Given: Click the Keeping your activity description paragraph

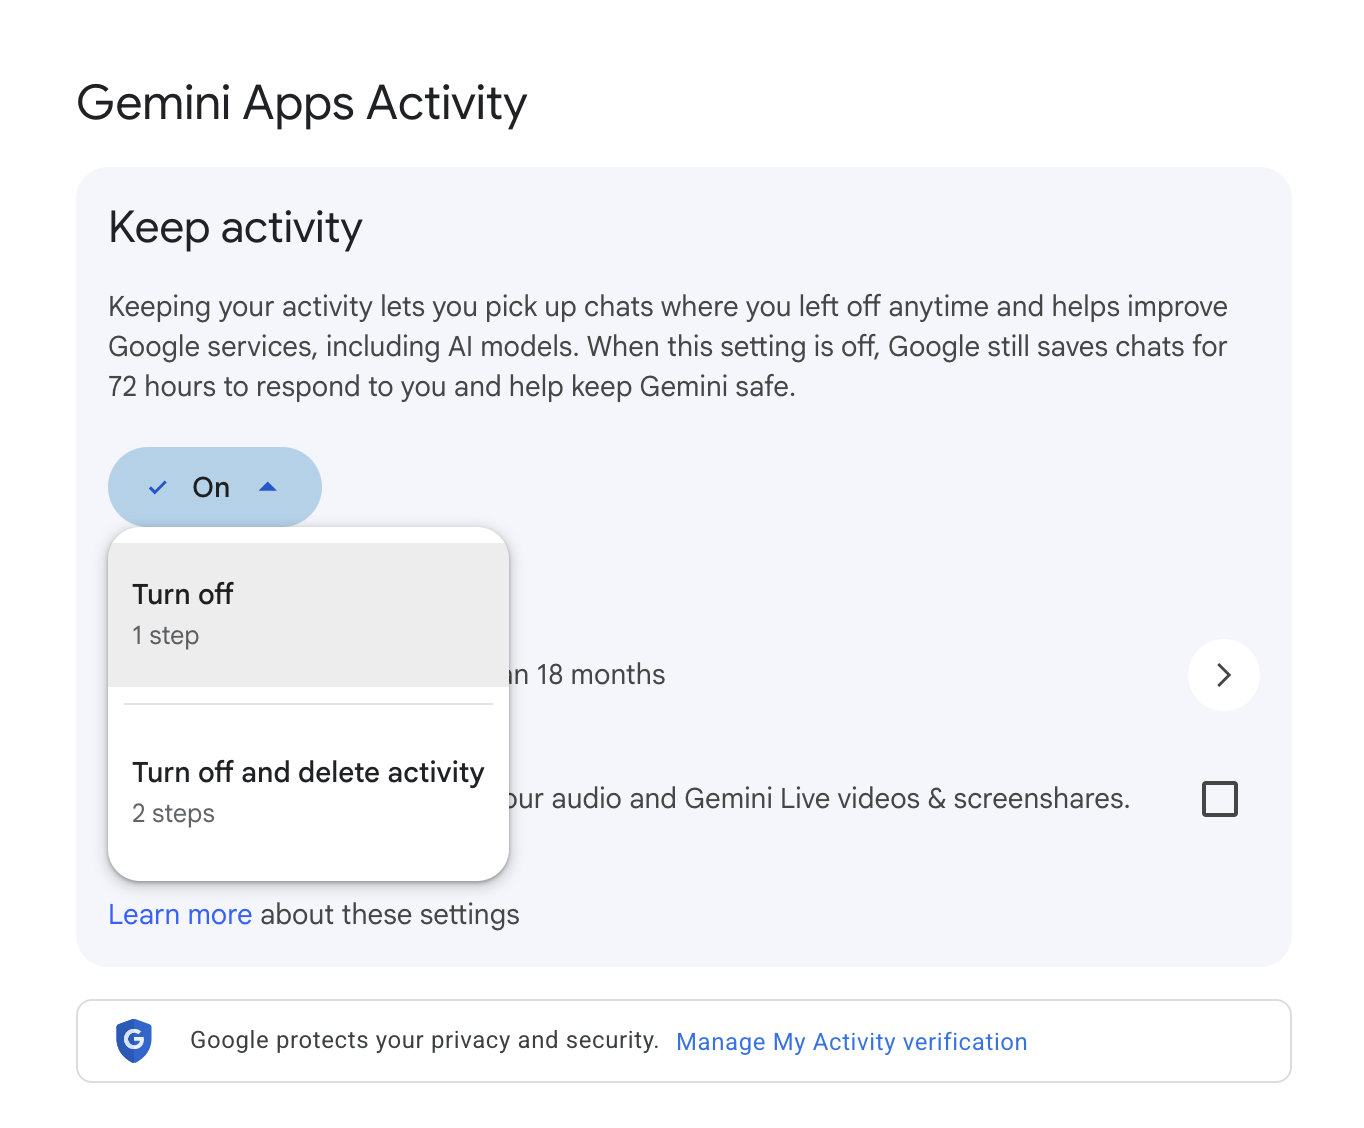Looking at the screenshot, I should [x=668, y=346].
